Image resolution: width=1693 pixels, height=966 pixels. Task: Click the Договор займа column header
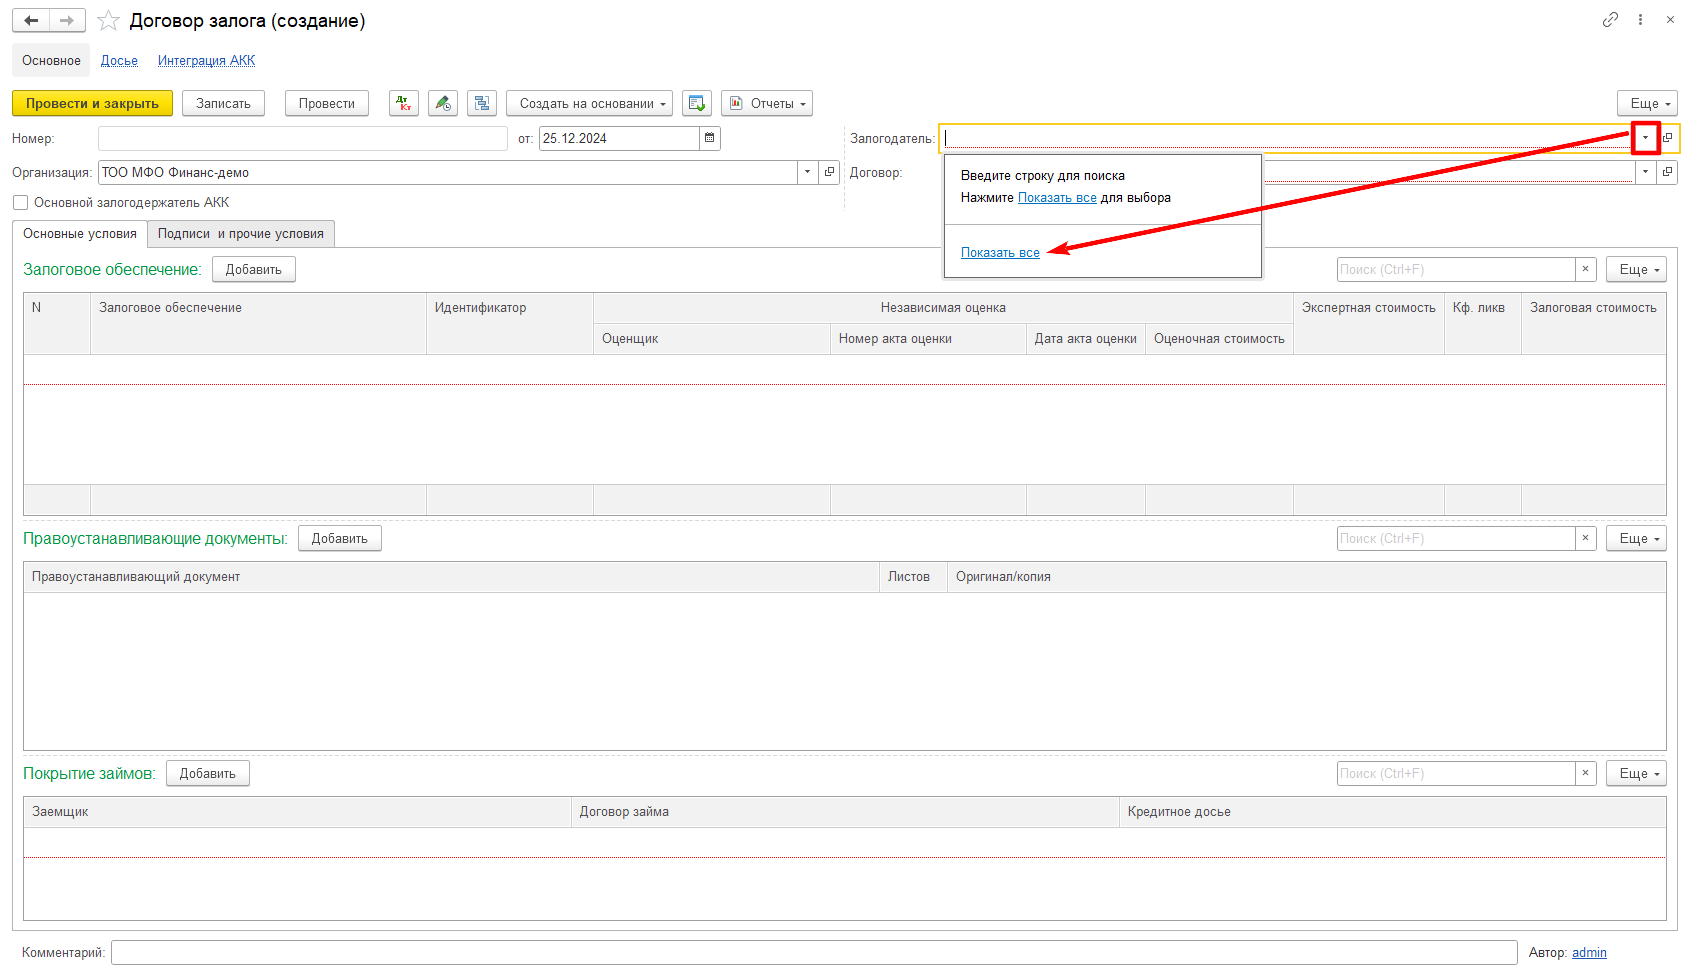[x=845, y=812]
